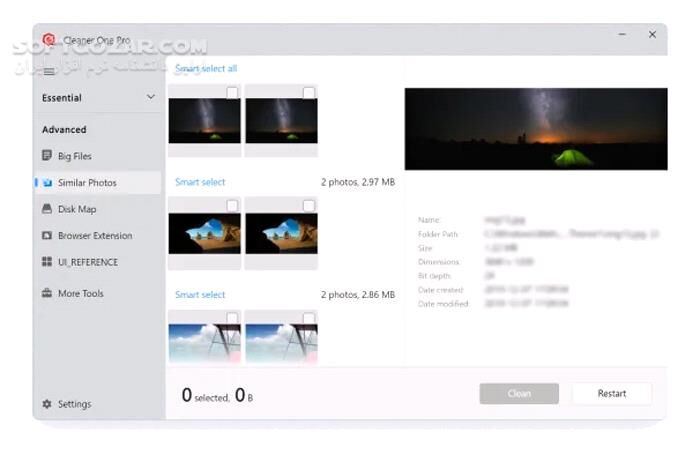Click the Cleaner One Pro logo icon
The width and height of the screenshot is (700, 462).
(48, 40)
